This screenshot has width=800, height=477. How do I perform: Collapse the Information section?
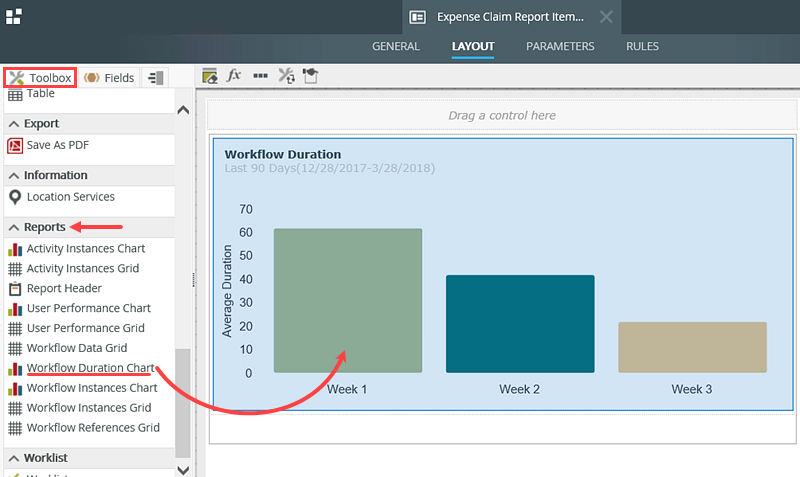(14, 175)
